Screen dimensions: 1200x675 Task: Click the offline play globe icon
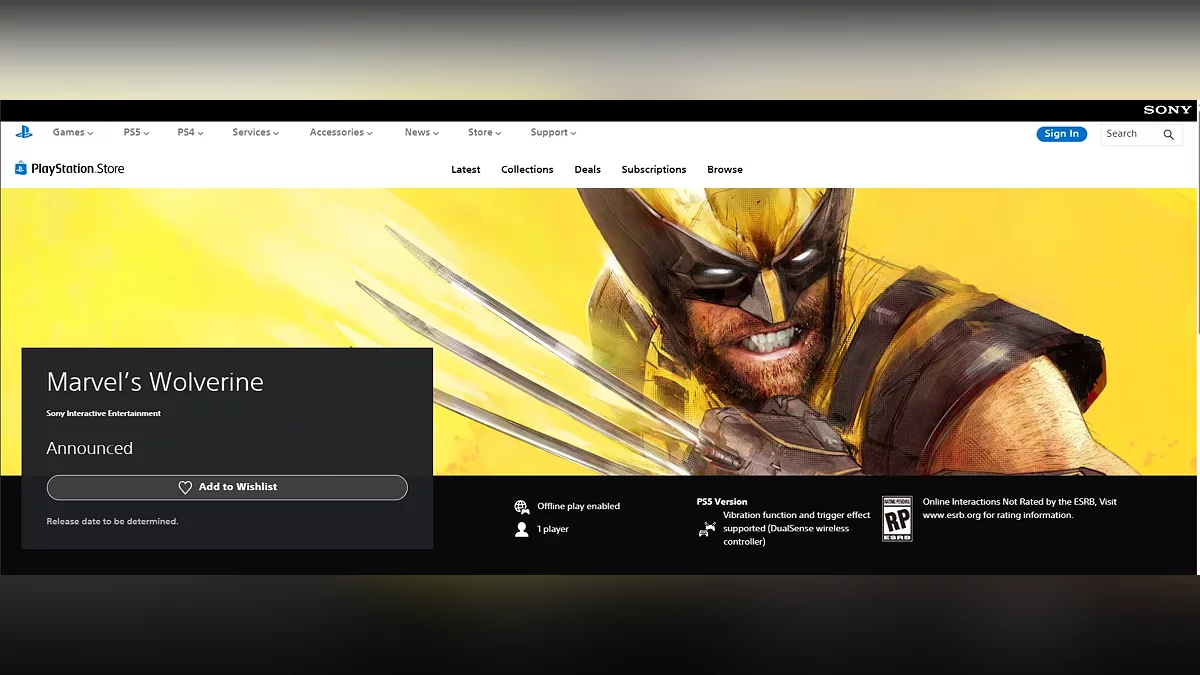tap(521, 507)
